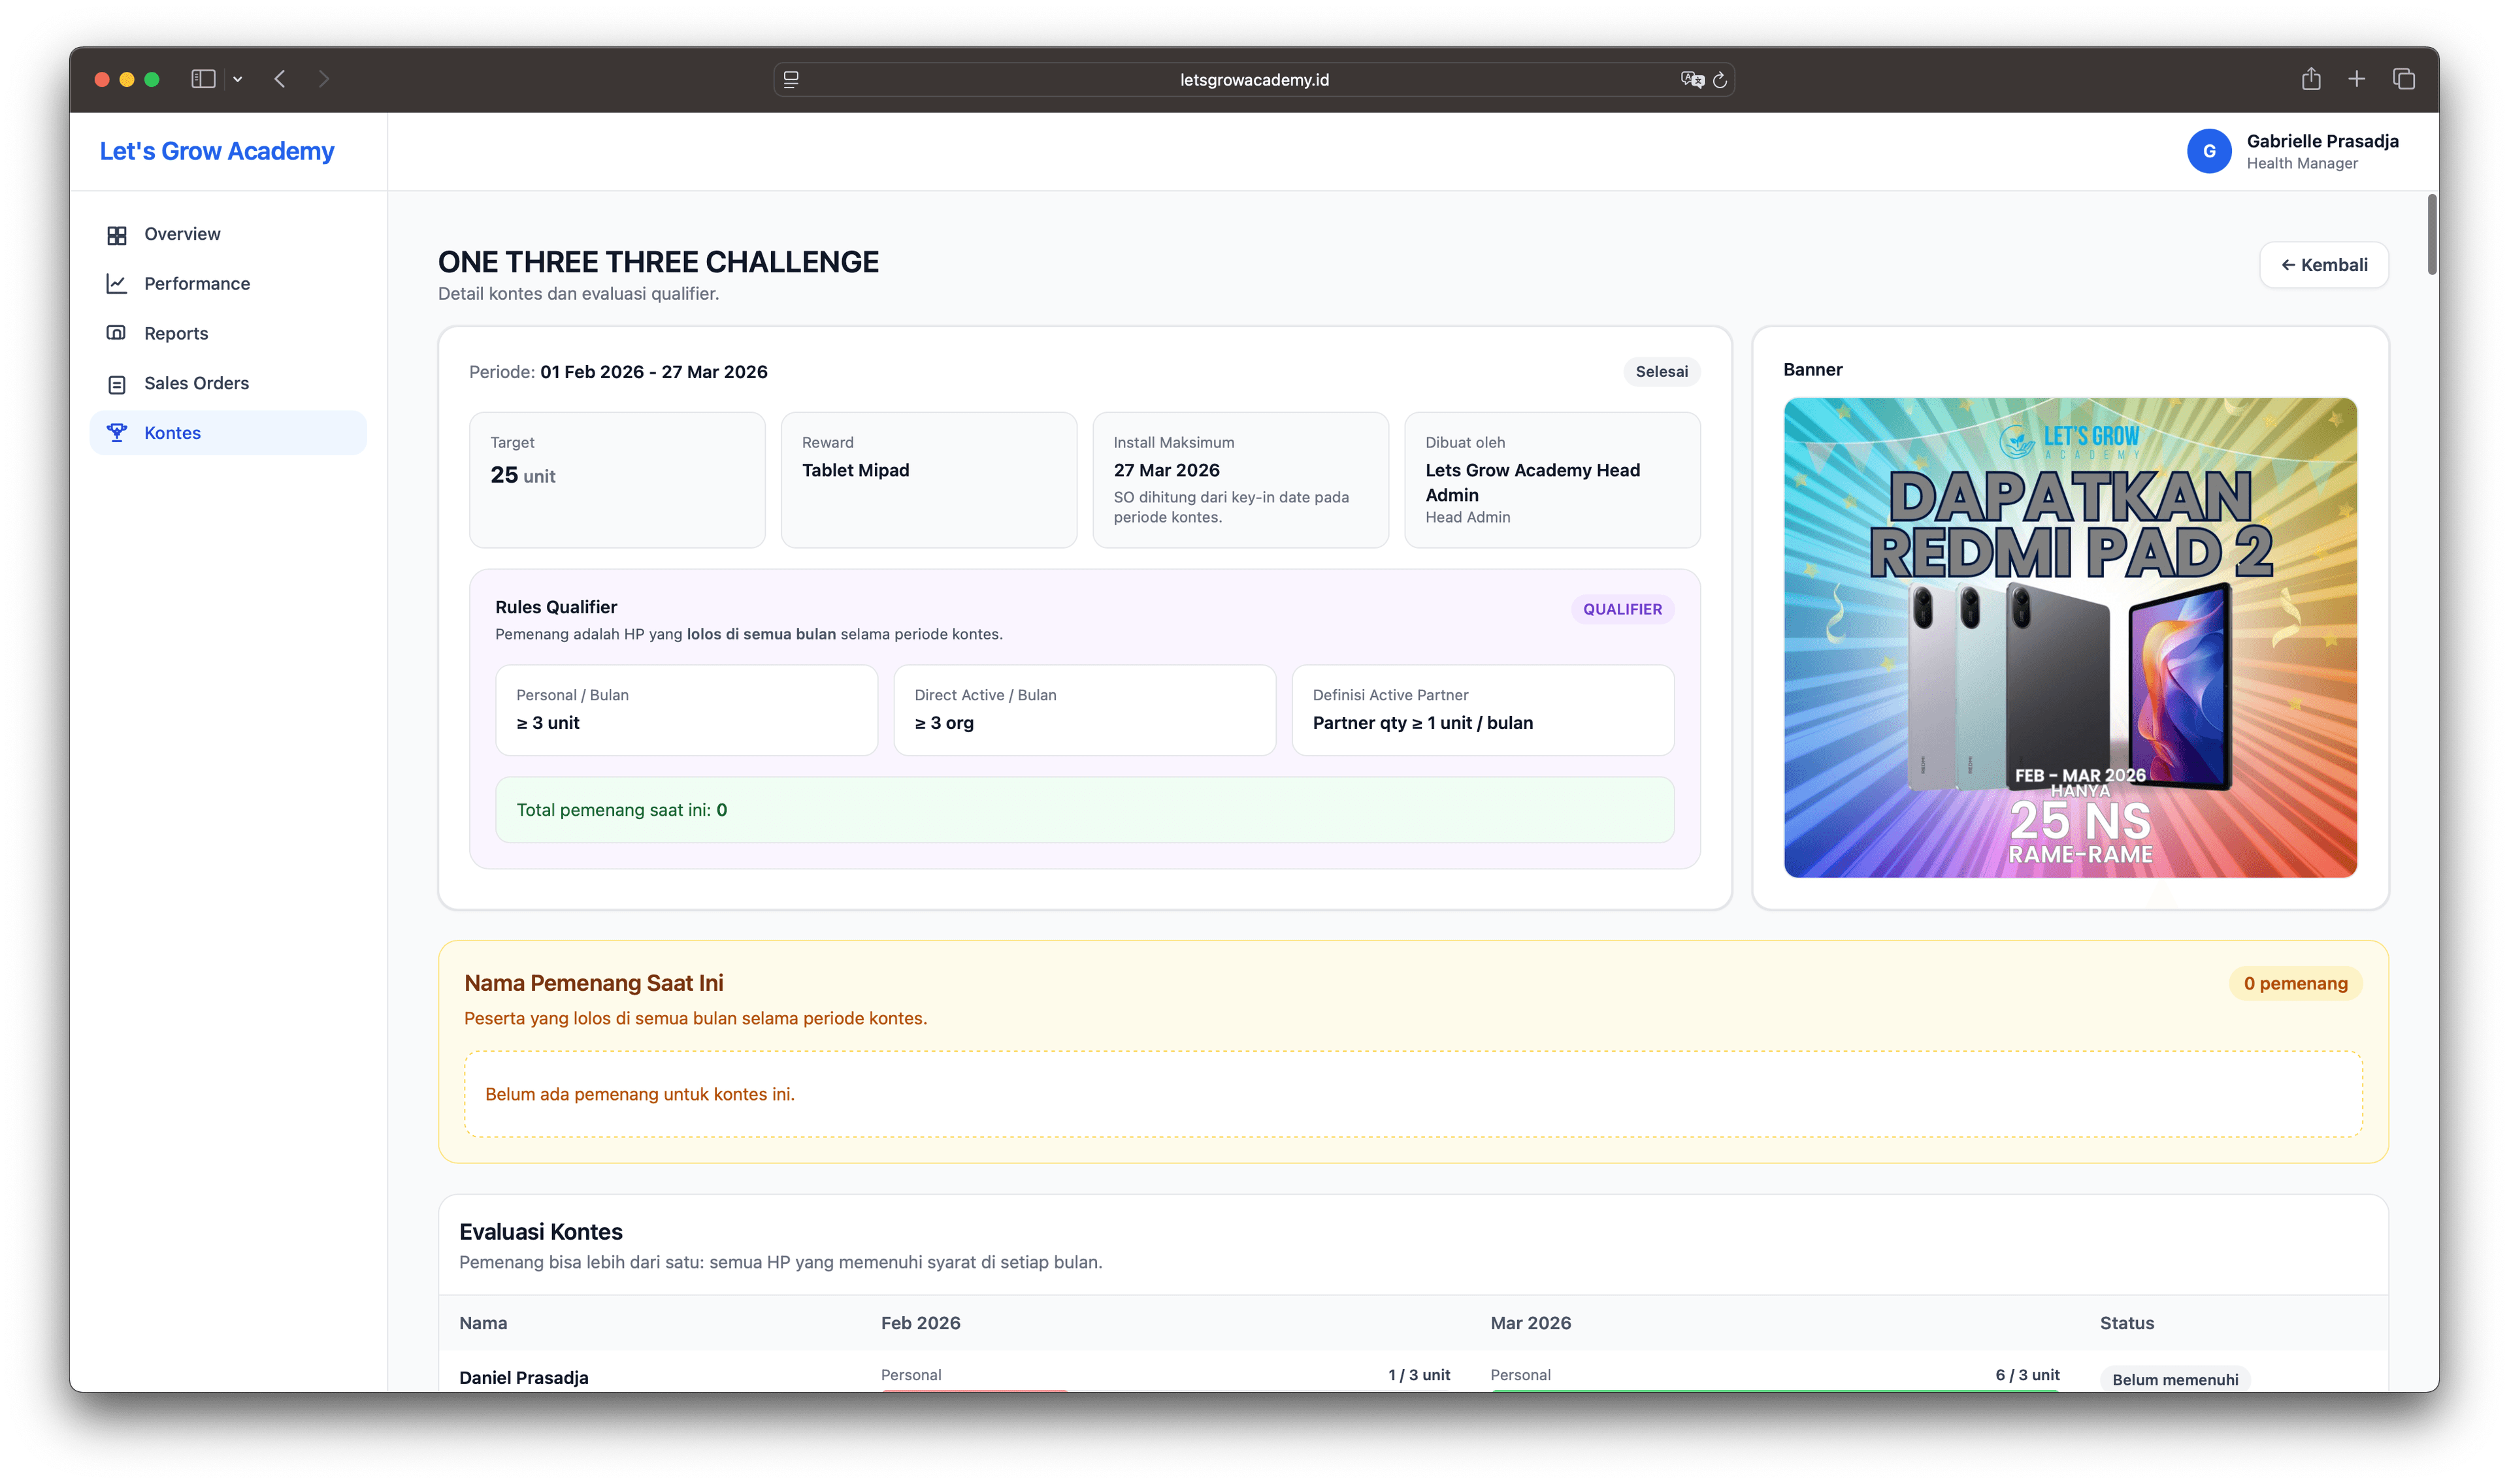Reload the page with the refresh icon
Image resolution: width=2509 pixels, height=1484 pixels.
pyautogui.click(x=1720, y=80)
